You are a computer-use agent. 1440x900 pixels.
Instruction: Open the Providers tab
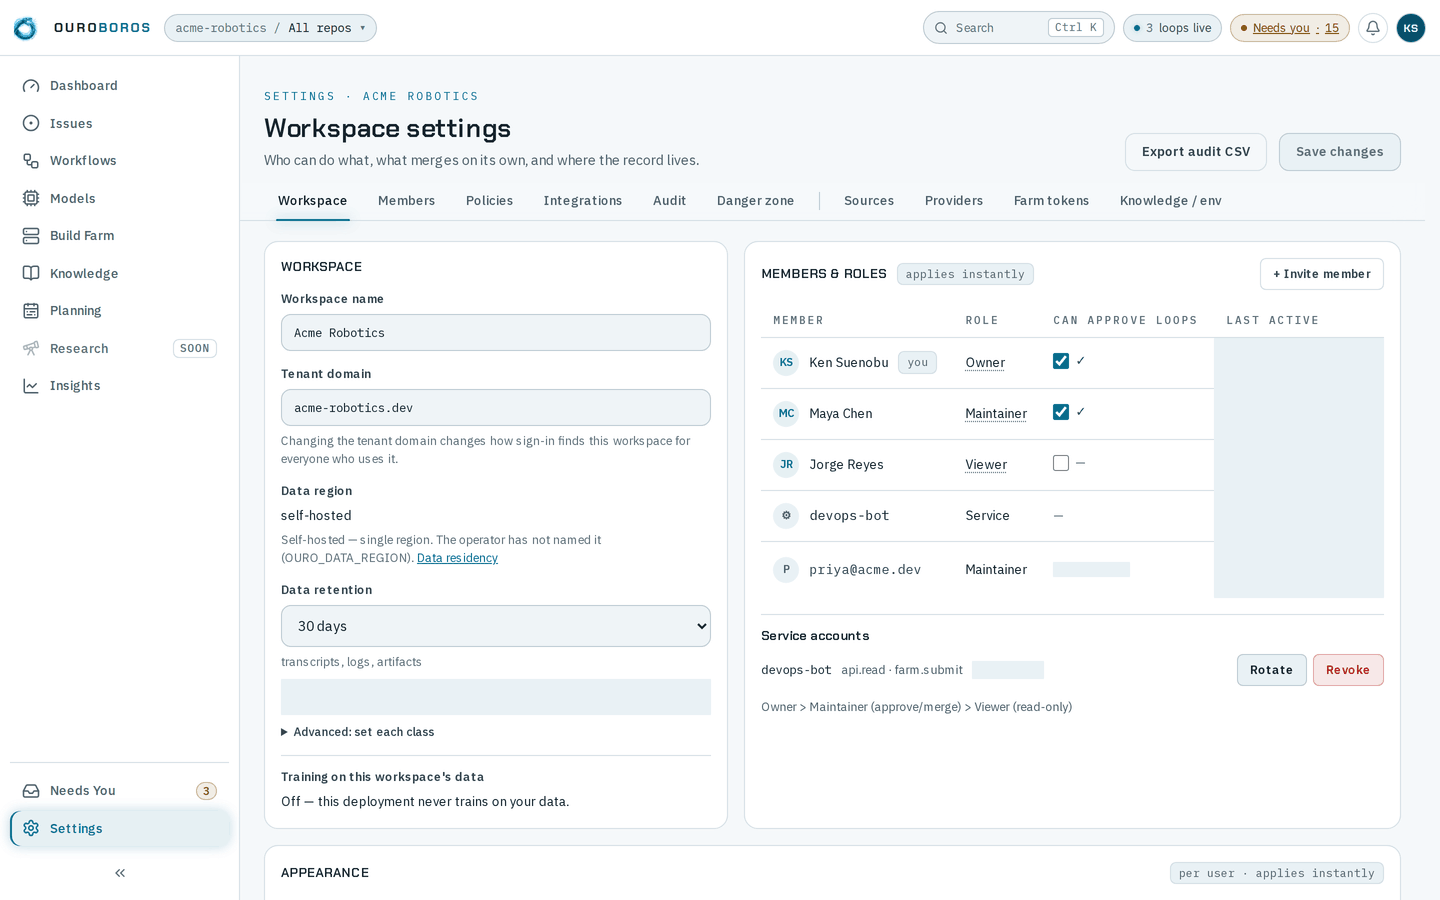click(x=954, y=201)
